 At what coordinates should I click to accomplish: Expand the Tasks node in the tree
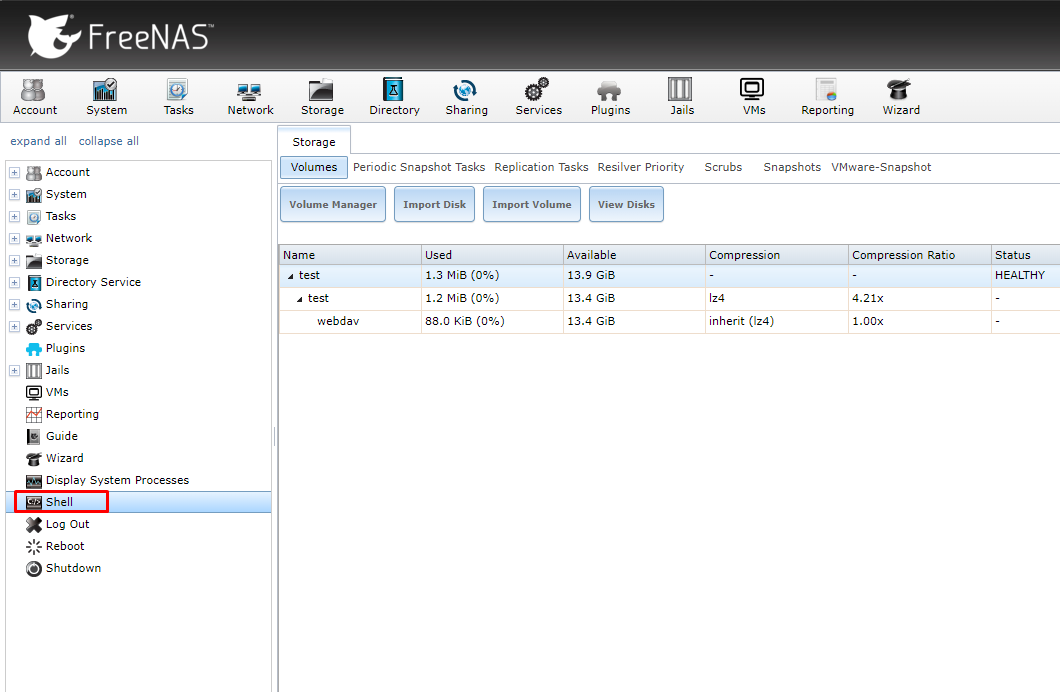click(14, 217)
